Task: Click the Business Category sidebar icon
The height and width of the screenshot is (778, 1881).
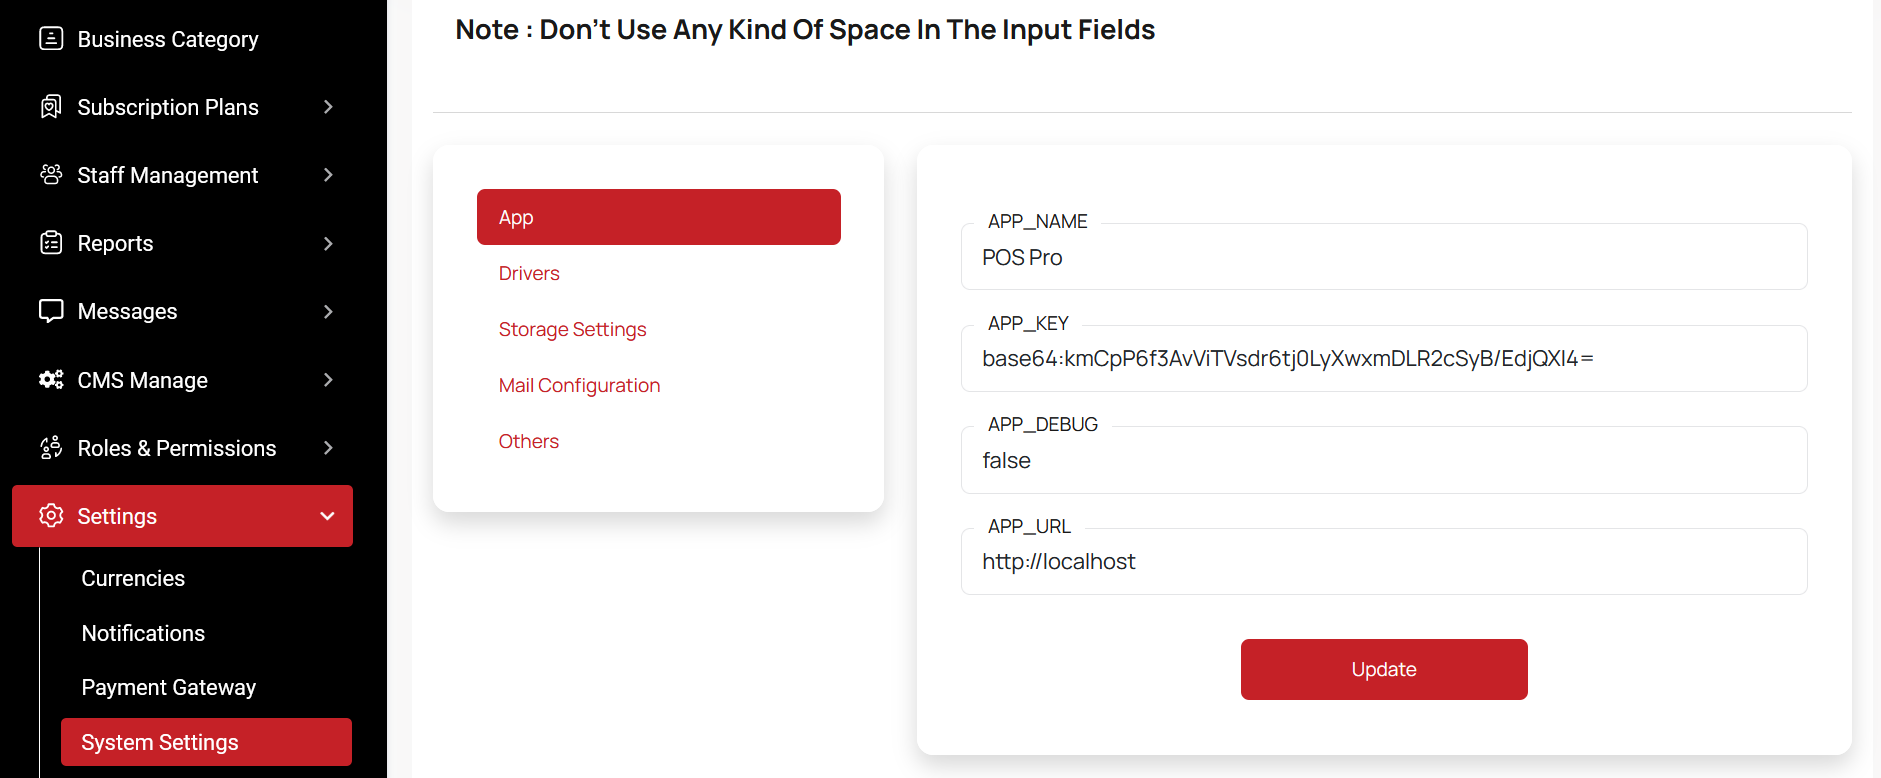Action: point(51,39)
